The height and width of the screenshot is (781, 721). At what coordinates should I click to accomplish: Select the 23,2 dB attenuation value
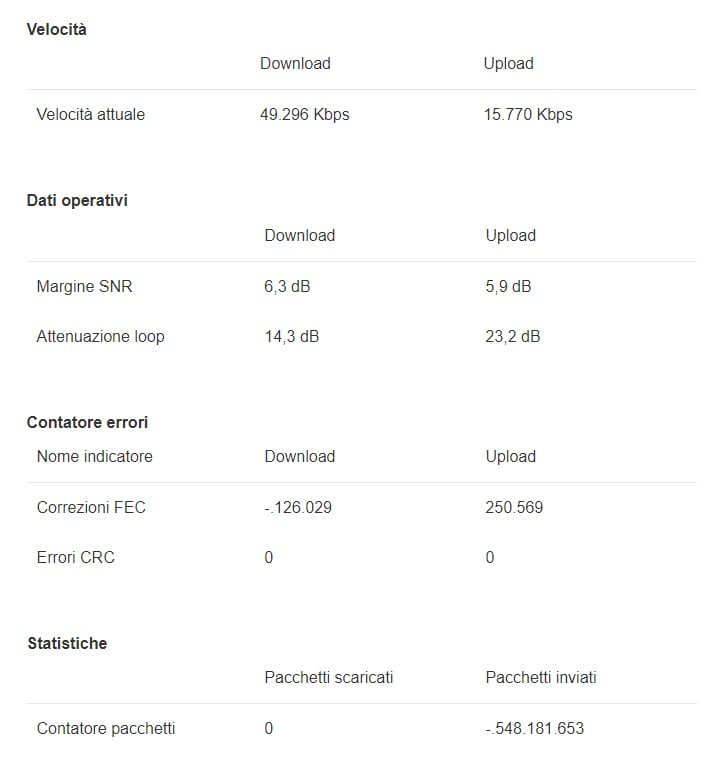point(513,336)
